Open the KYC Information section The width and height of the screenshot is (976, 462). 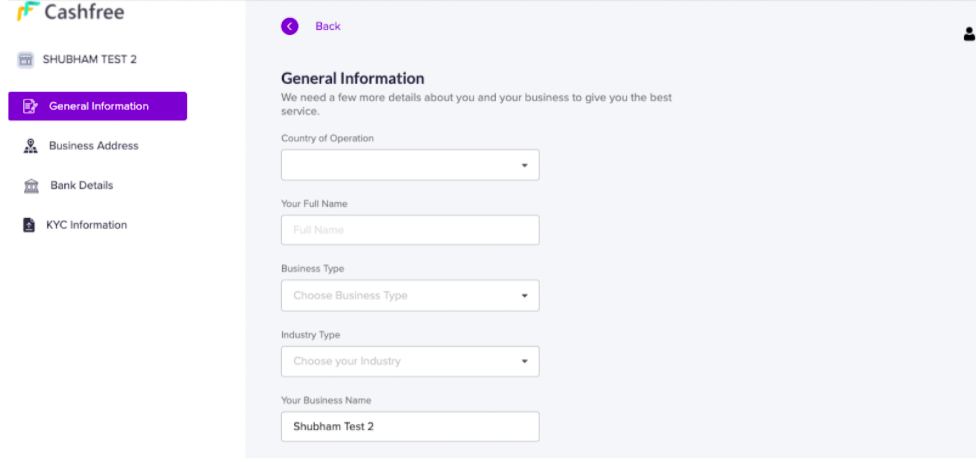click(86, 225)
